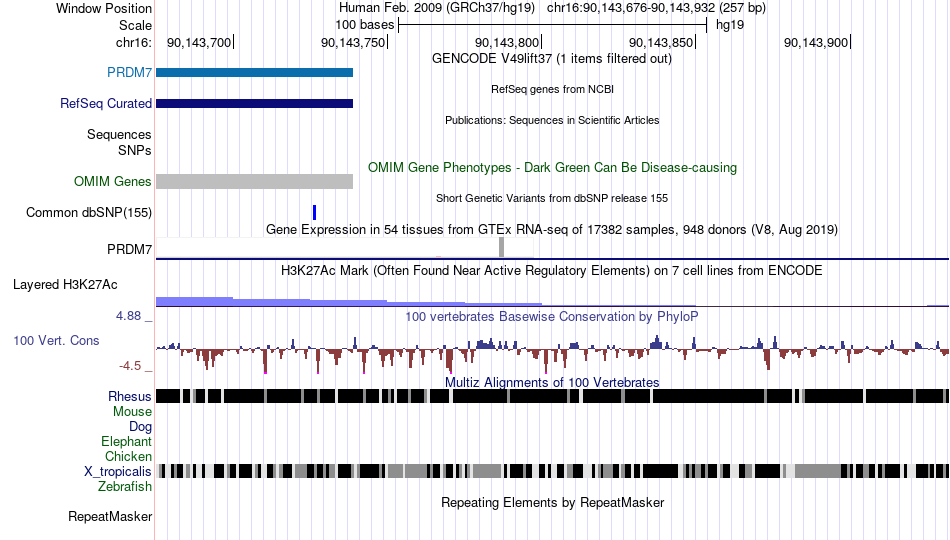This screenshot has height=540, width=950.
Task: Click the RepeatMasker track label
Action: 110,517
